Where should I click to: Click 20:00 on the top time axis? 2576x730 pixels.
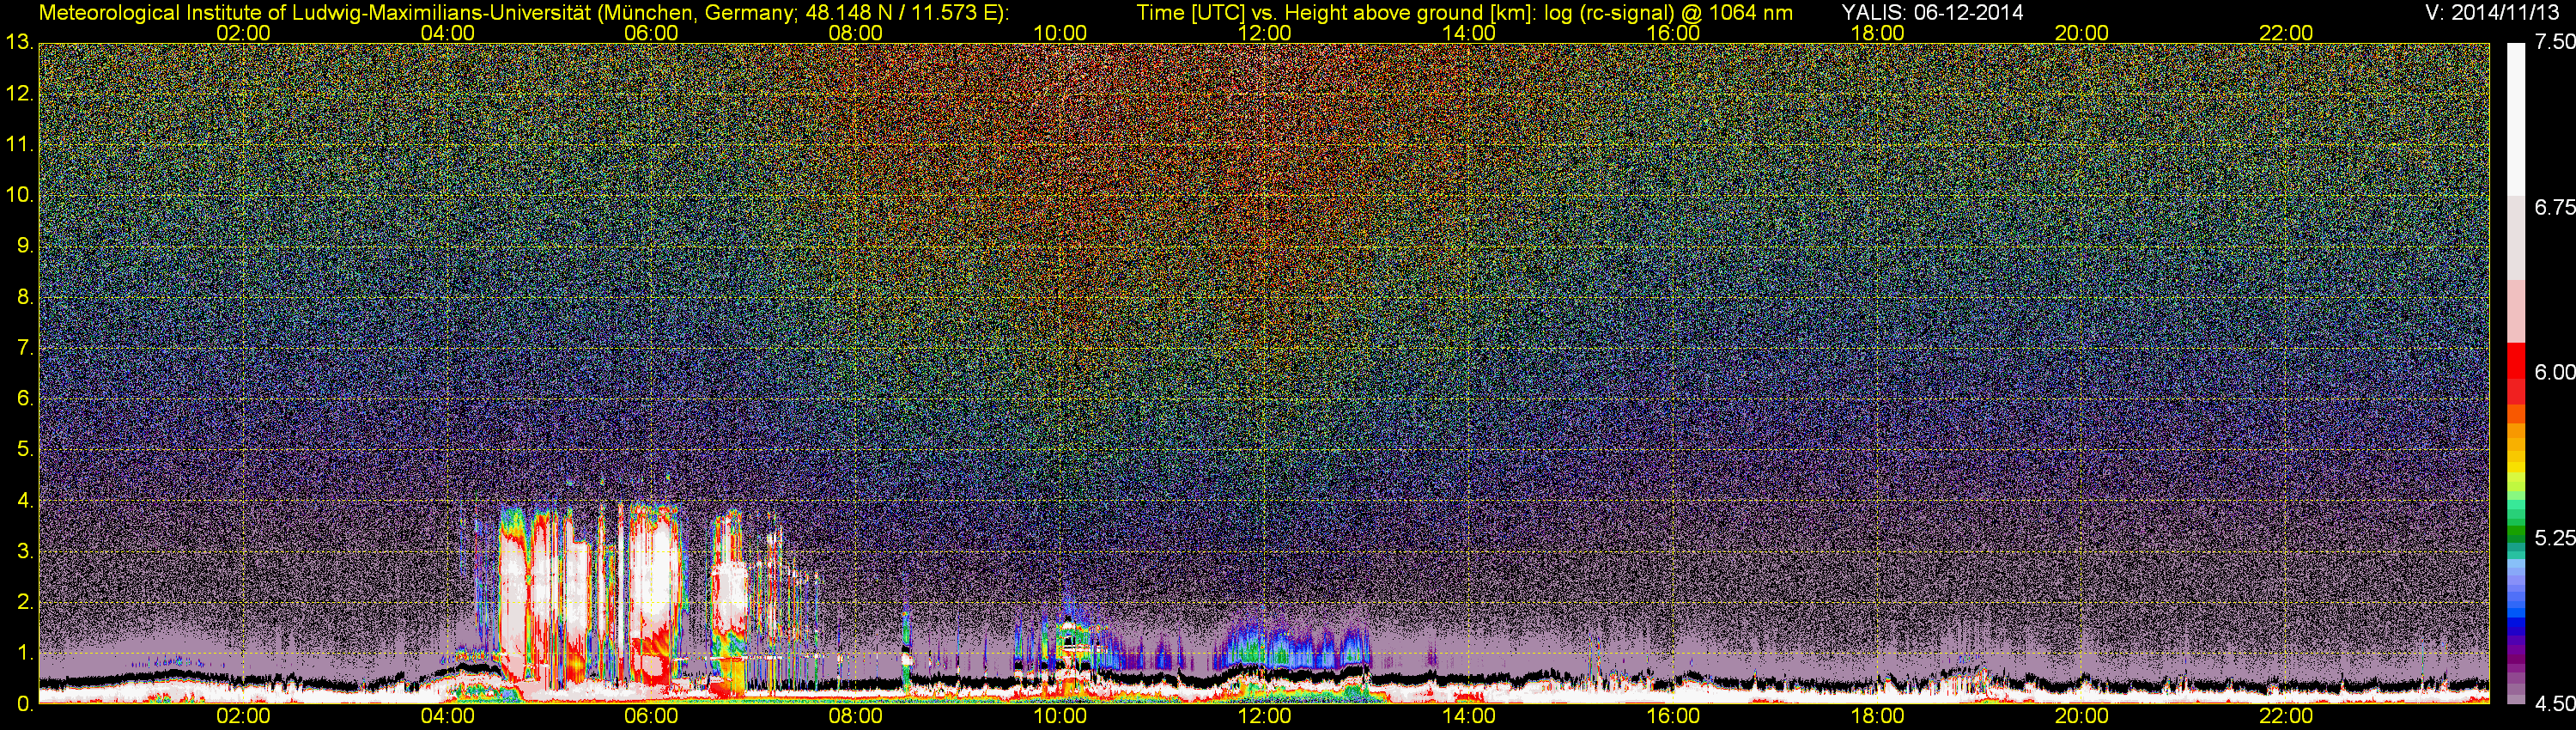click(2082, 33)
